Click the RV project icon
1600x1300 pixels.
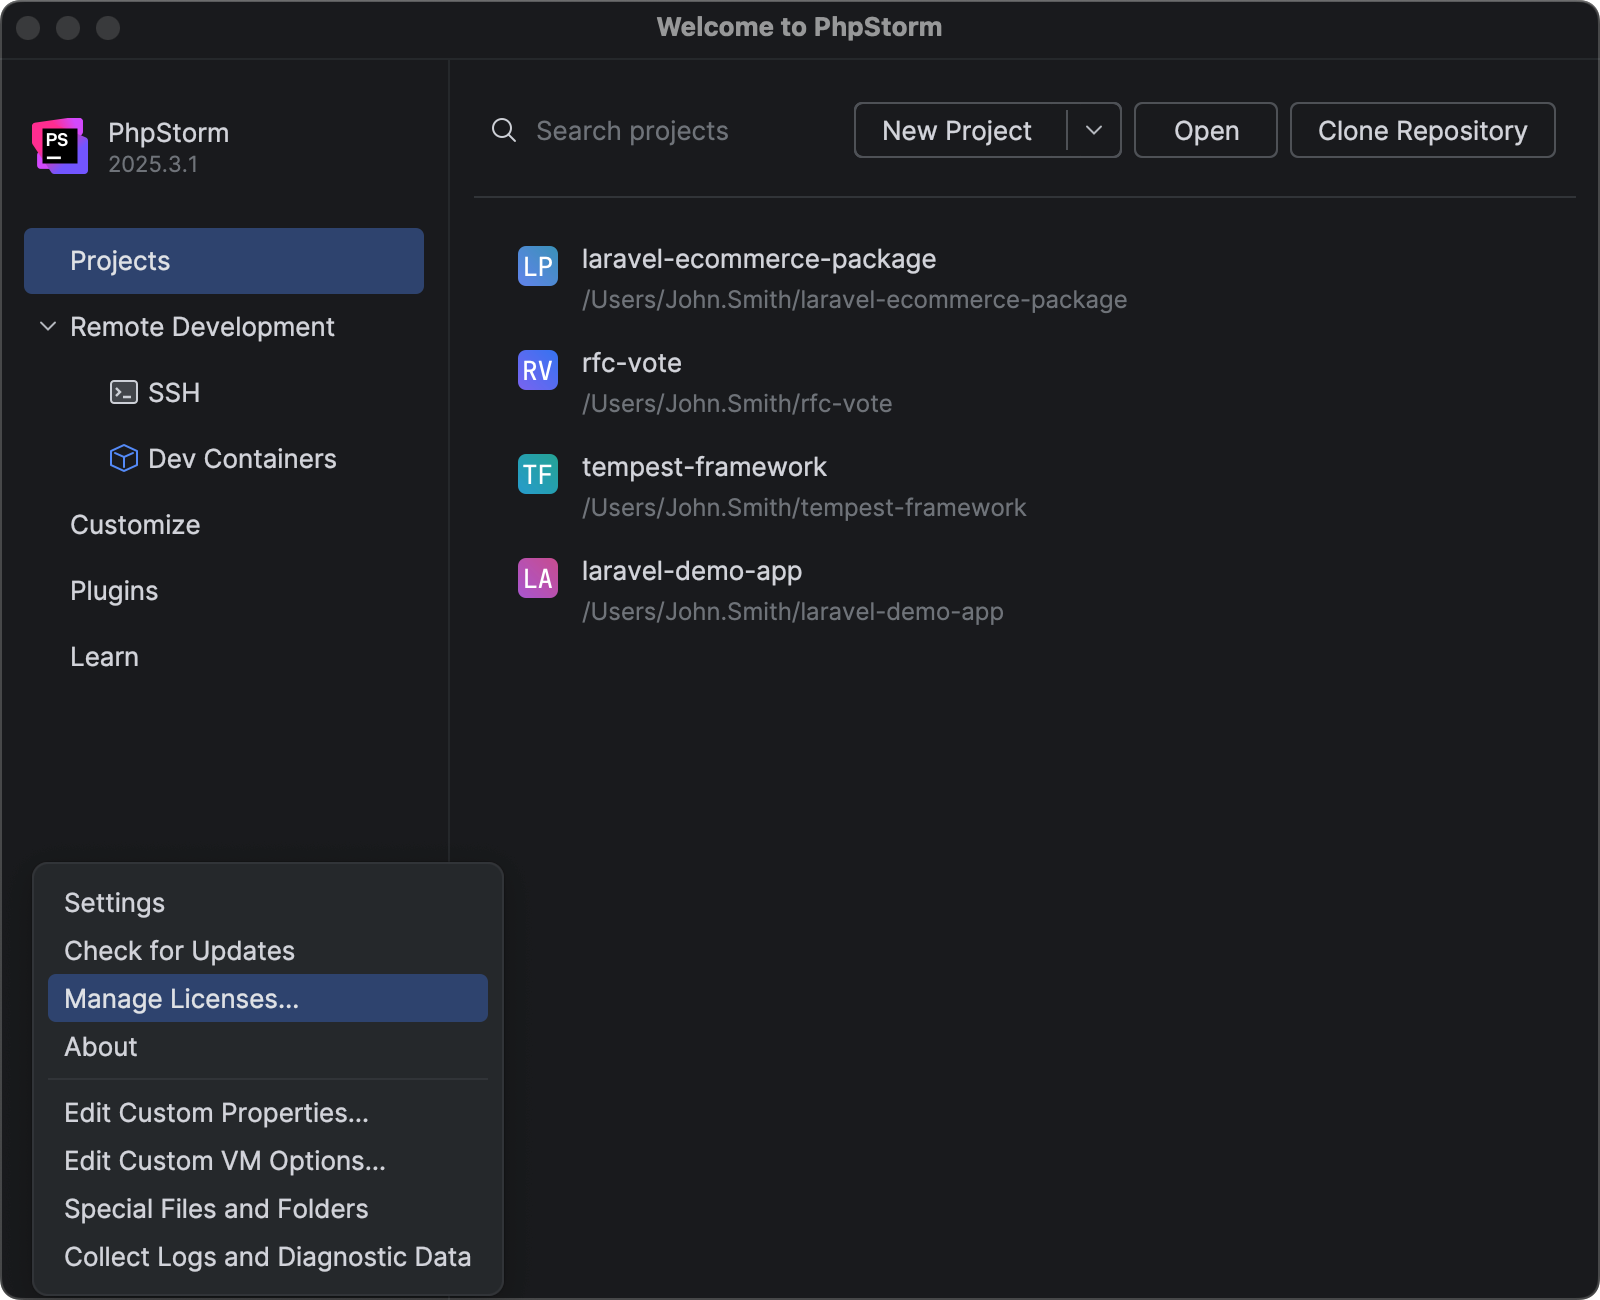(538, 370)
